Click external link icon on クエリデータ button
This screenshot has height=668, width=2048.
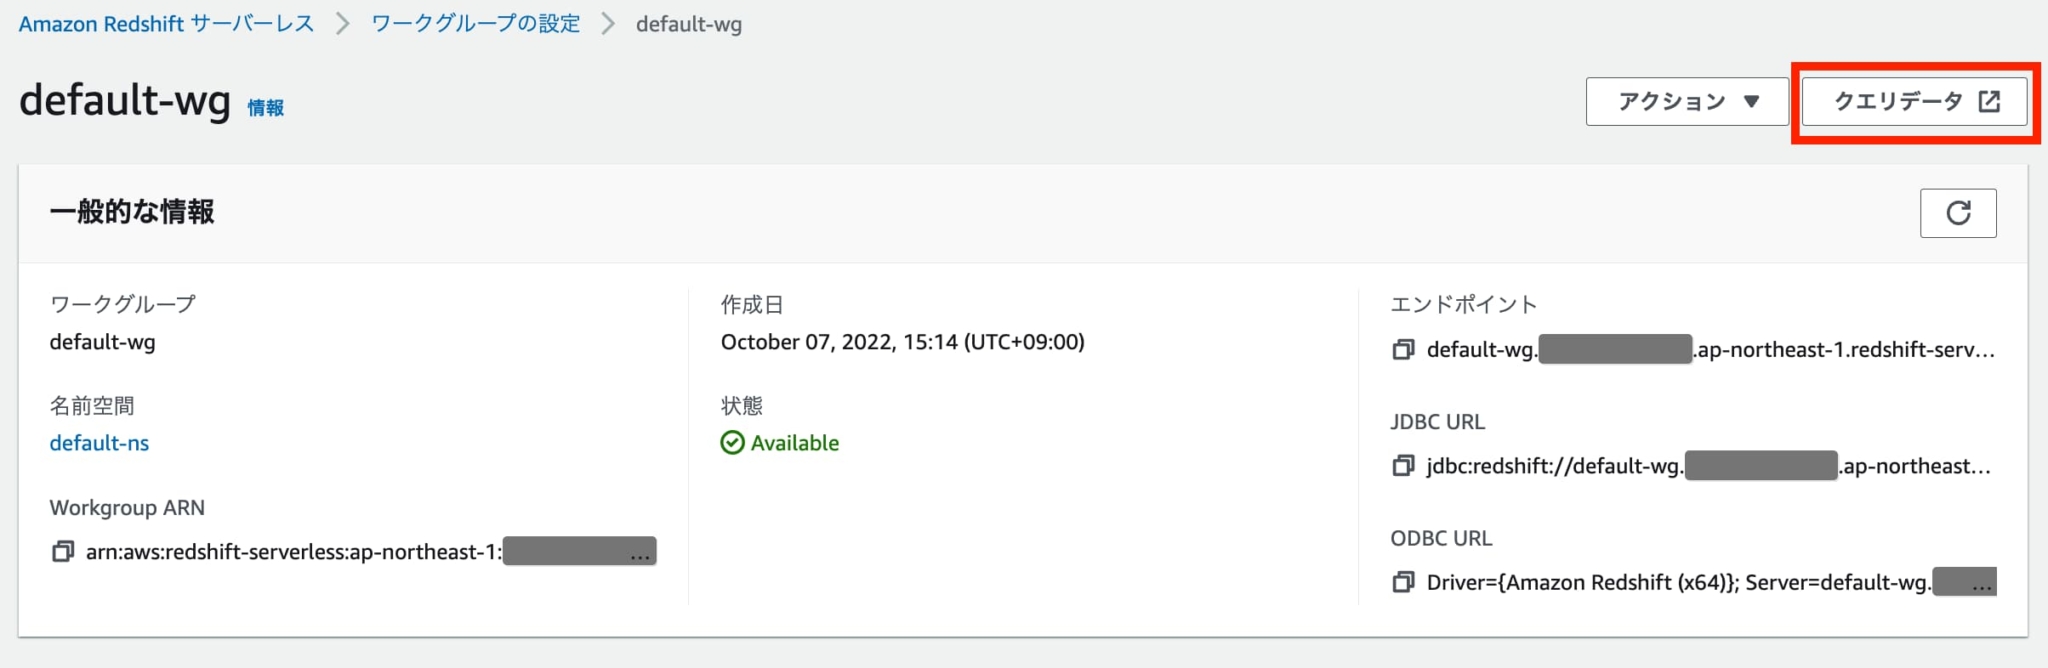(1989, 101)
